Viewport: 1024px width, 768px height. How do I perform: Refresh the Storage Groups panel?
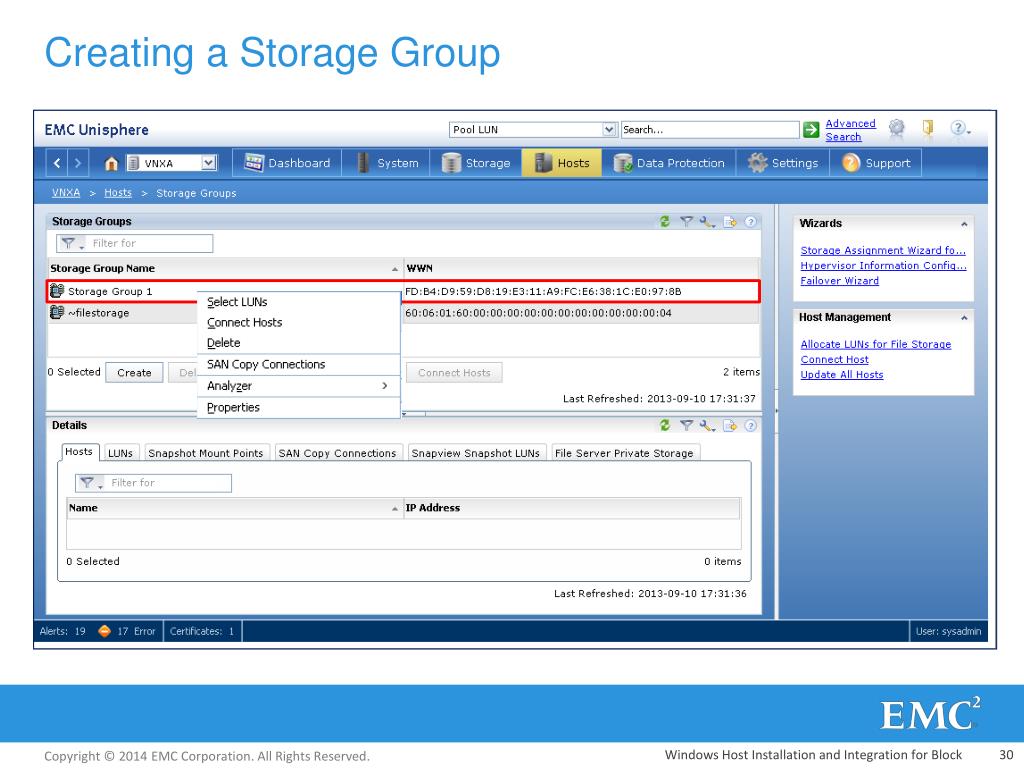click(x=665, y=222)
